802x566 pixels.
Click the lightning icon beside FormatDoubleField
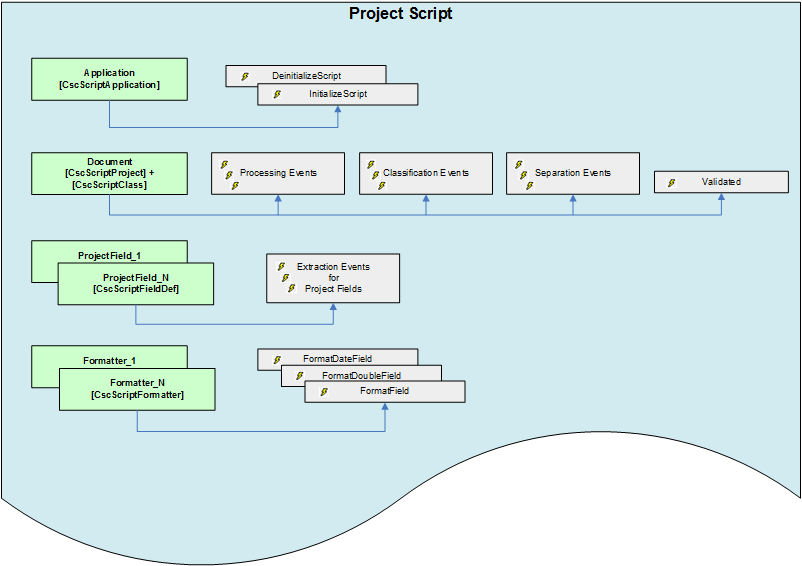[x=299, y=376]
